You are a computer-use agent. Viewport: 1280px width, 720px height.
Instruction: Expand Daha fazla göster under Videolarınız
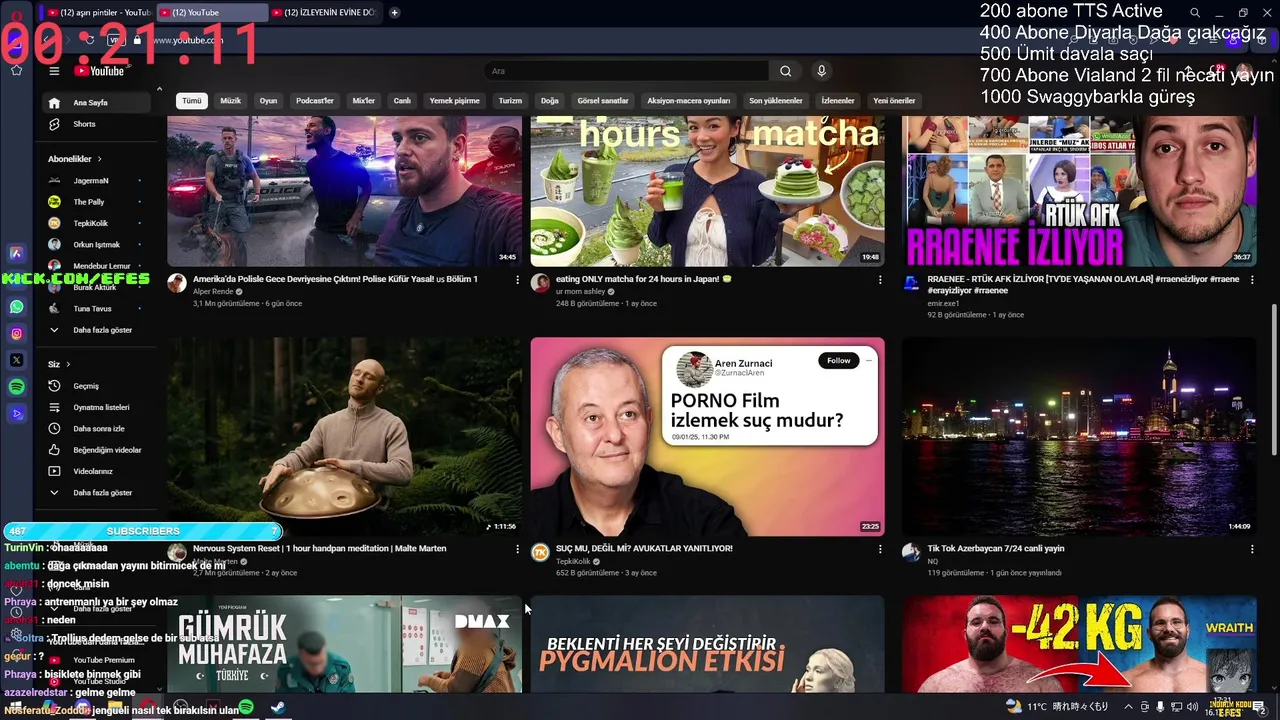coord(98,493)
